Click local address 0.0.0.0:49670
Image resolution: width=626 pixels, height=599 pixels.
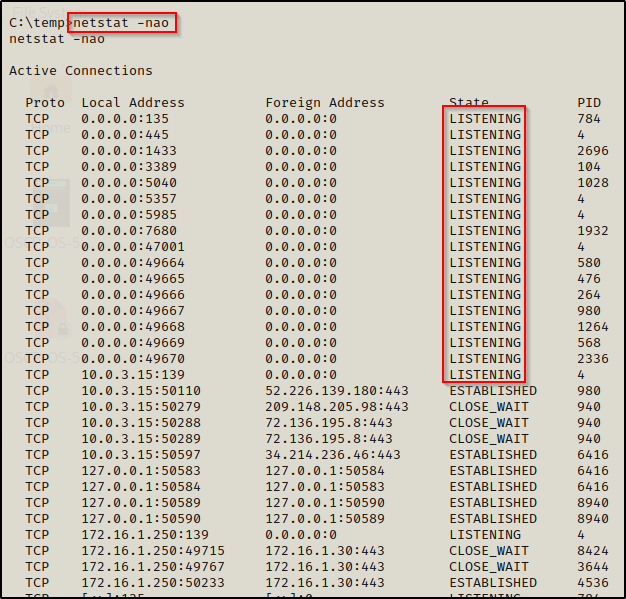(x=133, y=358)
